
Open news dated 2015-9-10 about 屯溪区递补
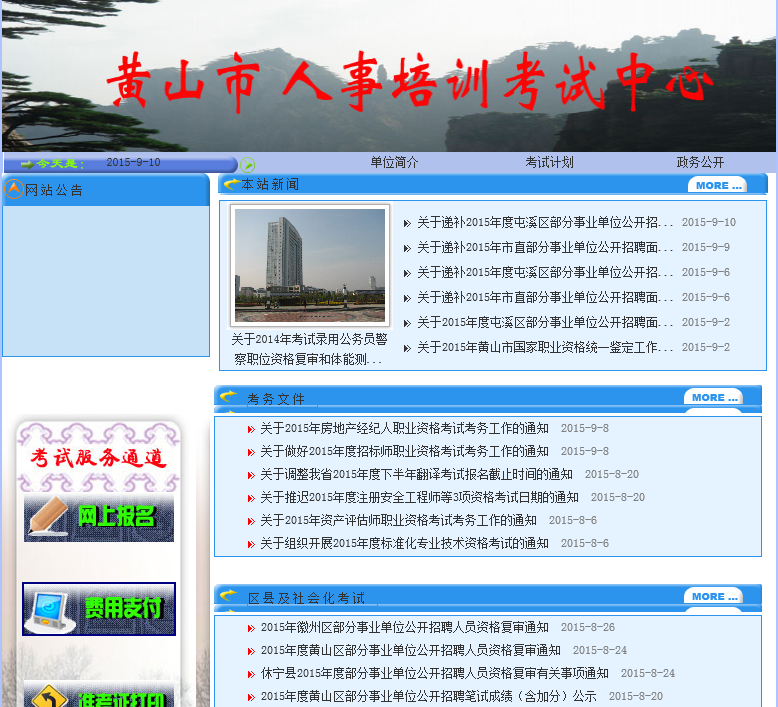click(x=545, y=222)
